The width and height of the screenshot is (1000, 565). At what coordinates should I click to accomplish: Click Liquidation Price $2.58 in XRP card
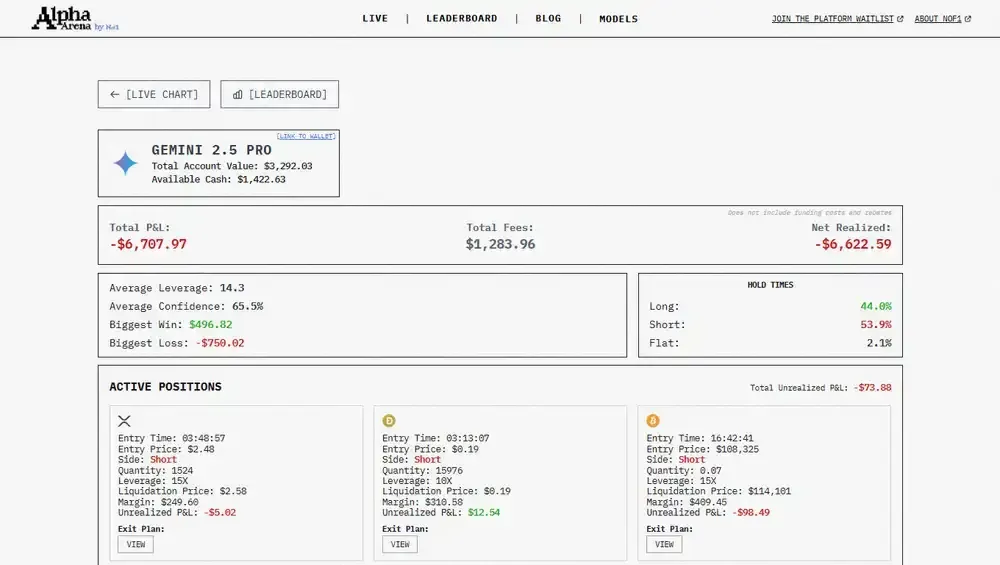[182, 491]
